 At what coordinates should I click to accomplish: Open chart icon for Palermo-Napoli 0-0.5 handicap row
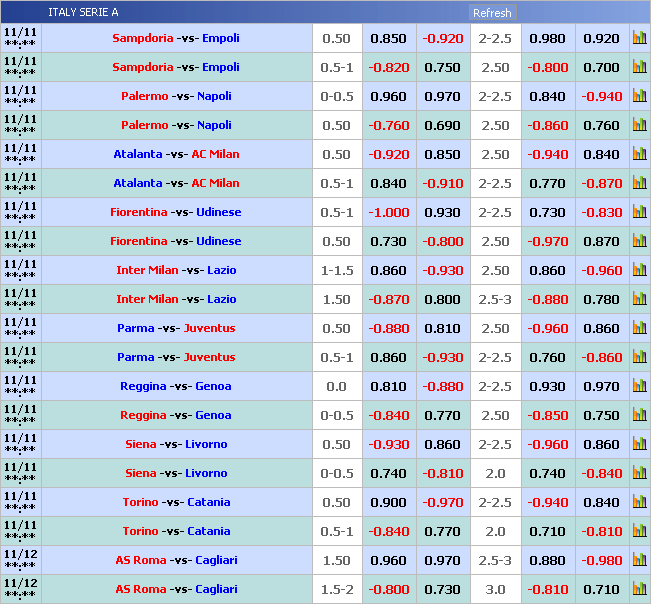[x=639, y=97]
